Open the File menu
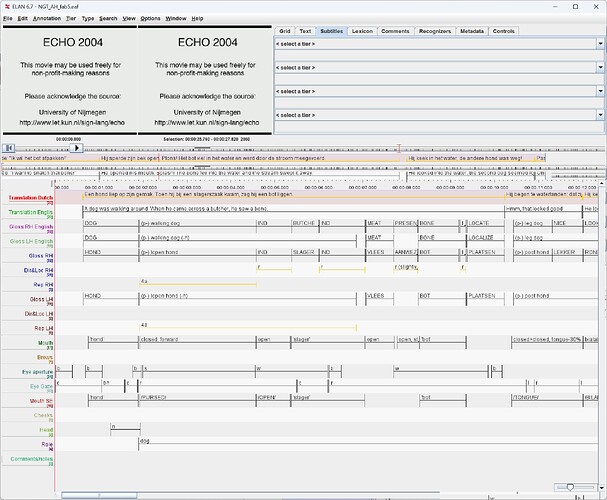This screenshot has width=607, height=500. (x=8, y=19)
